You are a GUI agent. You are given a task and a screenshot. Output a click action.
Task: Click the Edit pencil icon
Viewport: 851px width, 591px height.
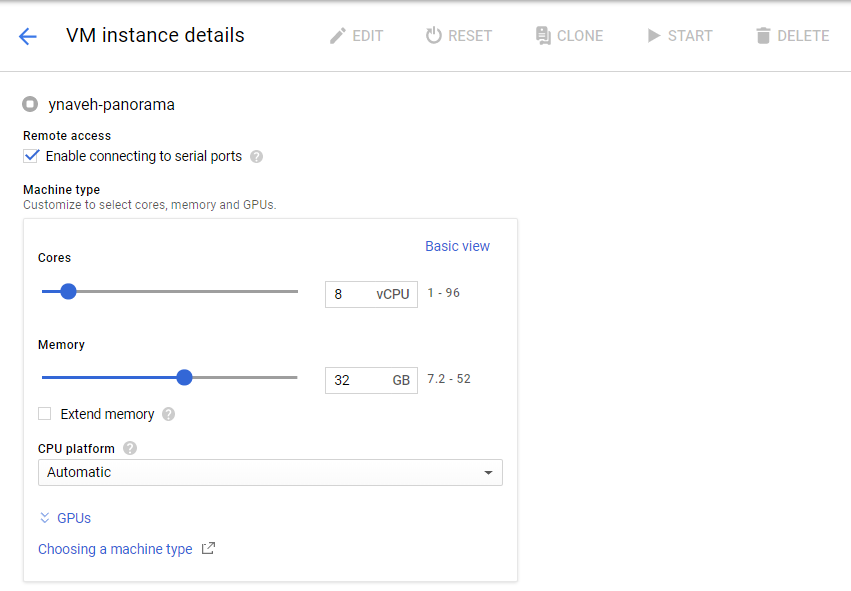[338, 36]
